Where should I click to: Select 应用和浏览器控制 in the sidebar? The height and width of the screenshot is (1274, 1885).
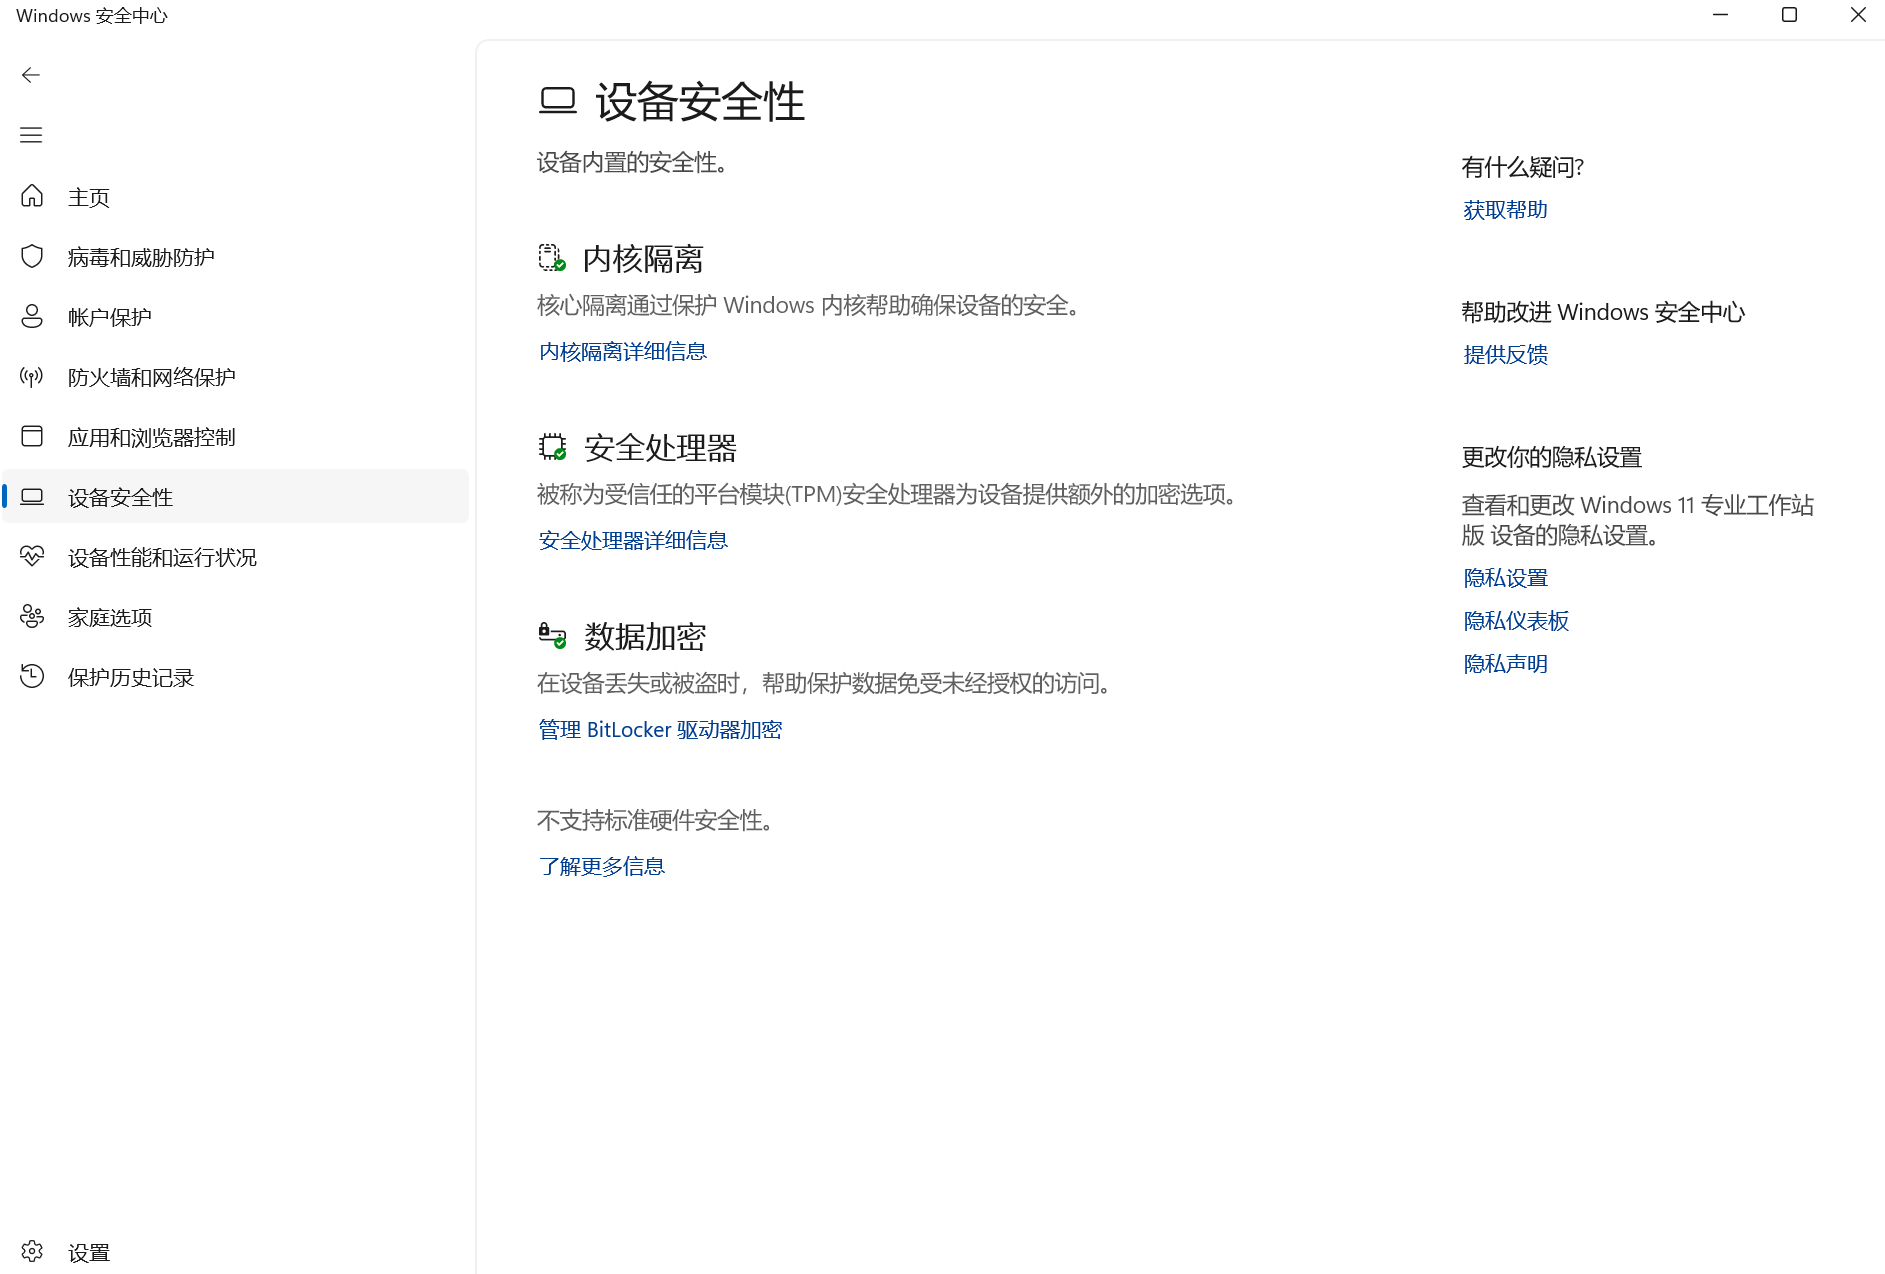[x=150, y=436]
